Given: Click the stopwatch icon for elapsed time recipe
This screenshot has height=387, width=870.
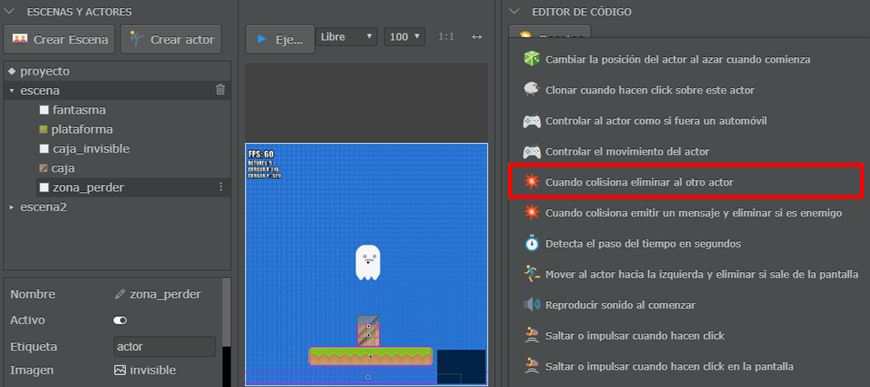Looking at the screenshot, I should pos(532,244).
